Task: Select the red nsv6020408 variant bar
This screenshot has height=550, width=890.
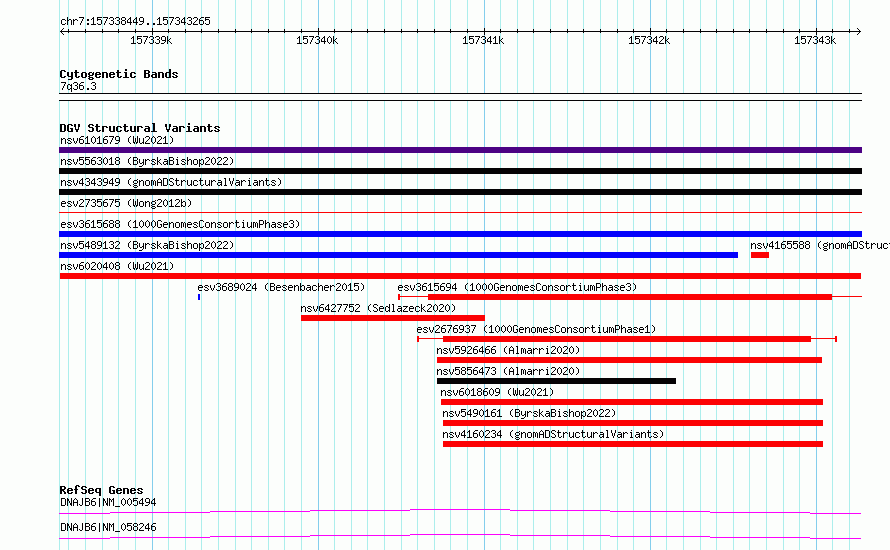Action: pos(460,276)
